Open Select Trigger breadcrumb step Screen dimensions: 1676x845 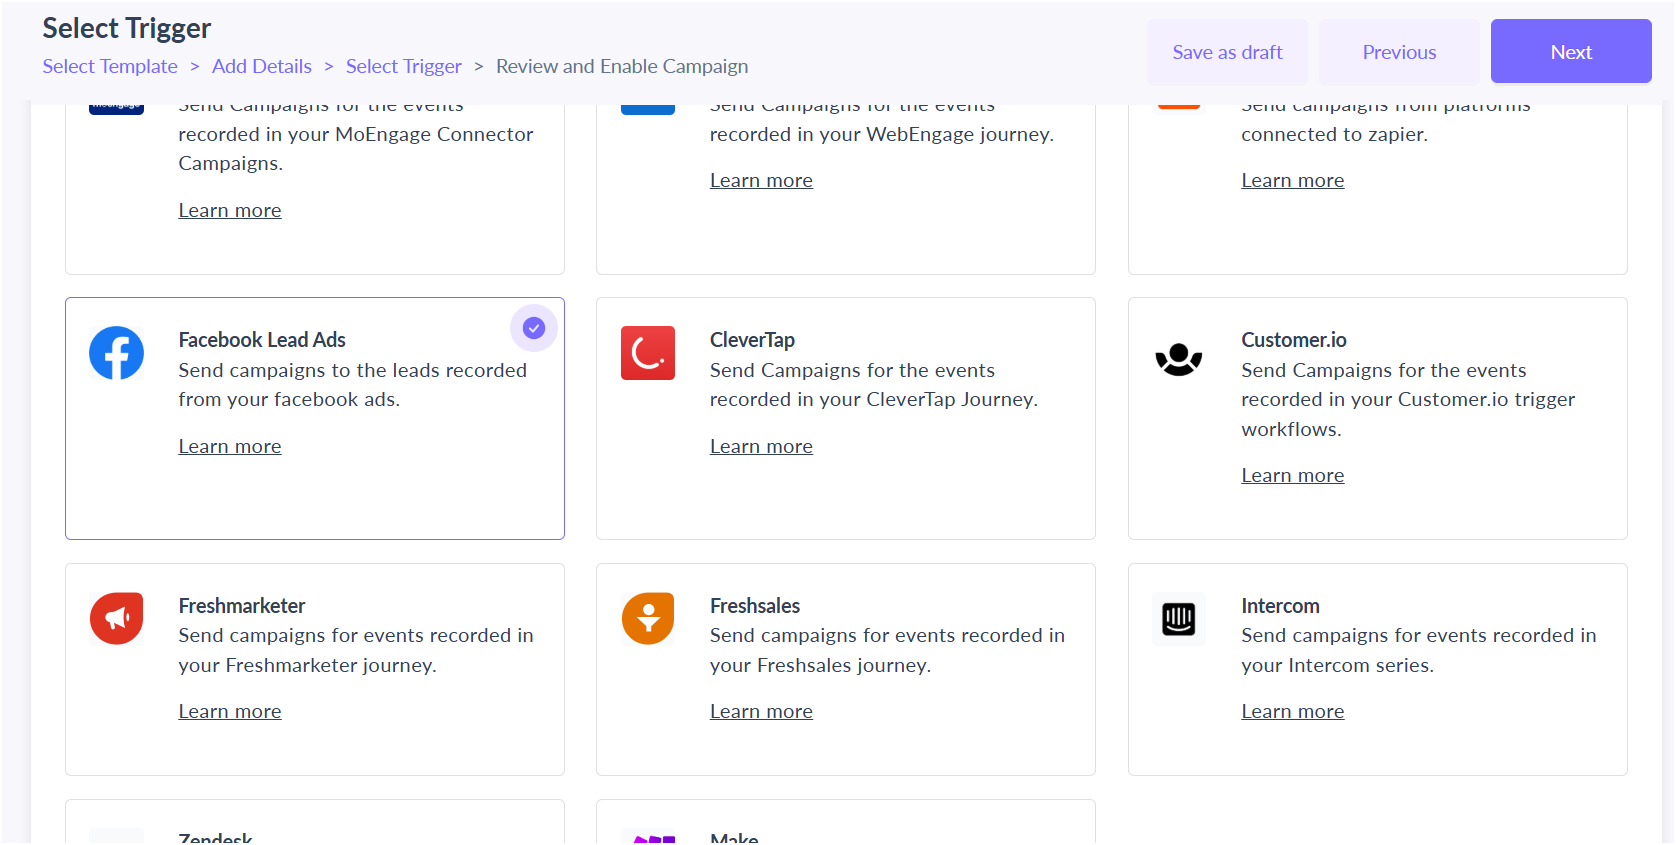pyautogui.click(x=404, y=66)
